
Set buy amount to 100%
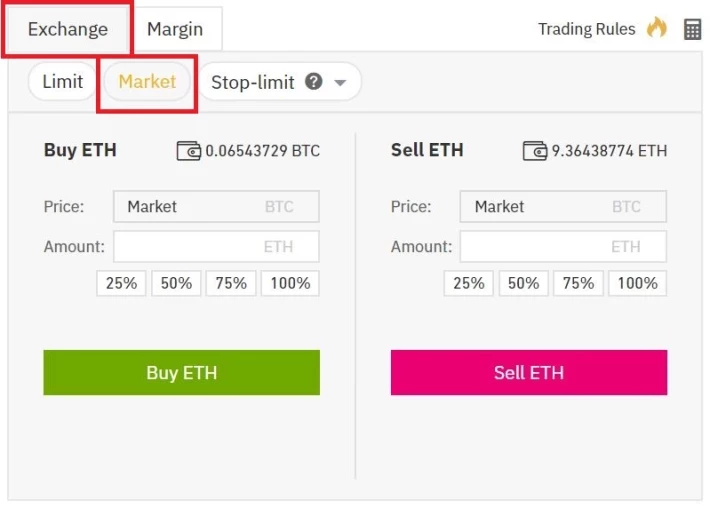[x=290, y=283]
